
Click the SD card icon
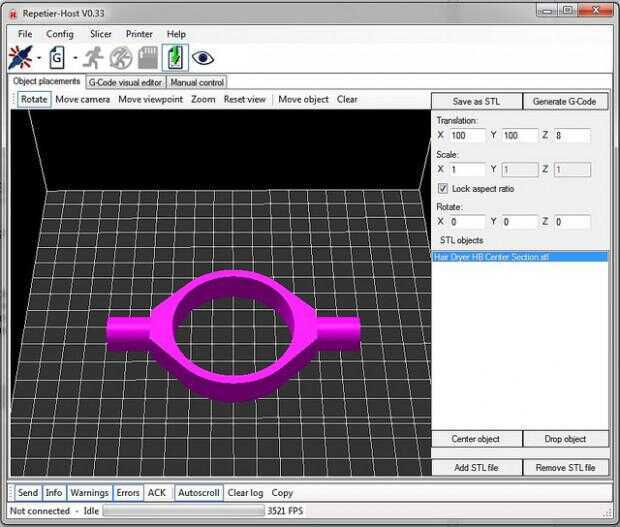pos(148,58)
